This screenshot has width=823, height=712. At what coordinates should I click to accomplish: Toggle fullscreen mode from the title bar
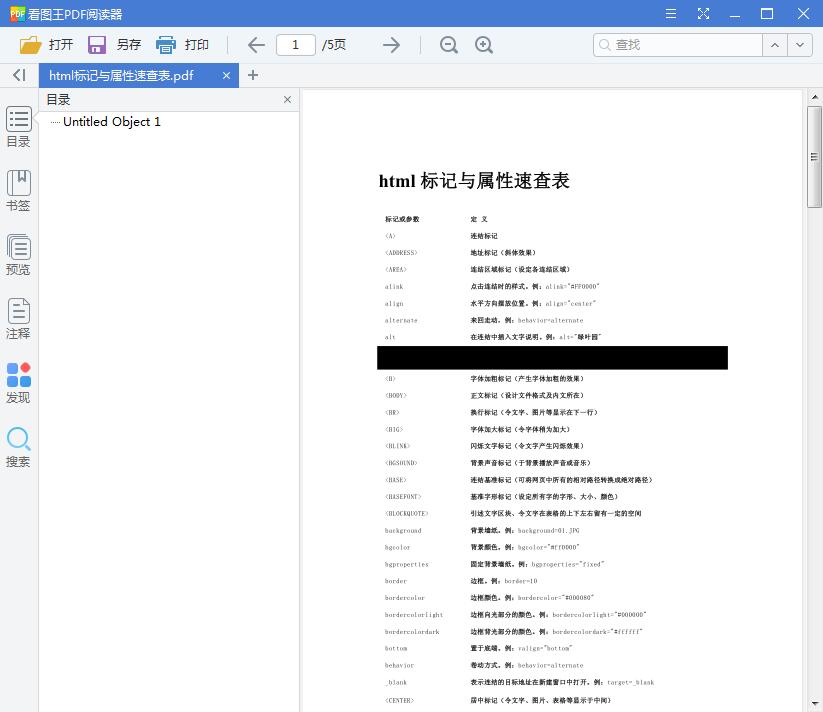point(703,14)
